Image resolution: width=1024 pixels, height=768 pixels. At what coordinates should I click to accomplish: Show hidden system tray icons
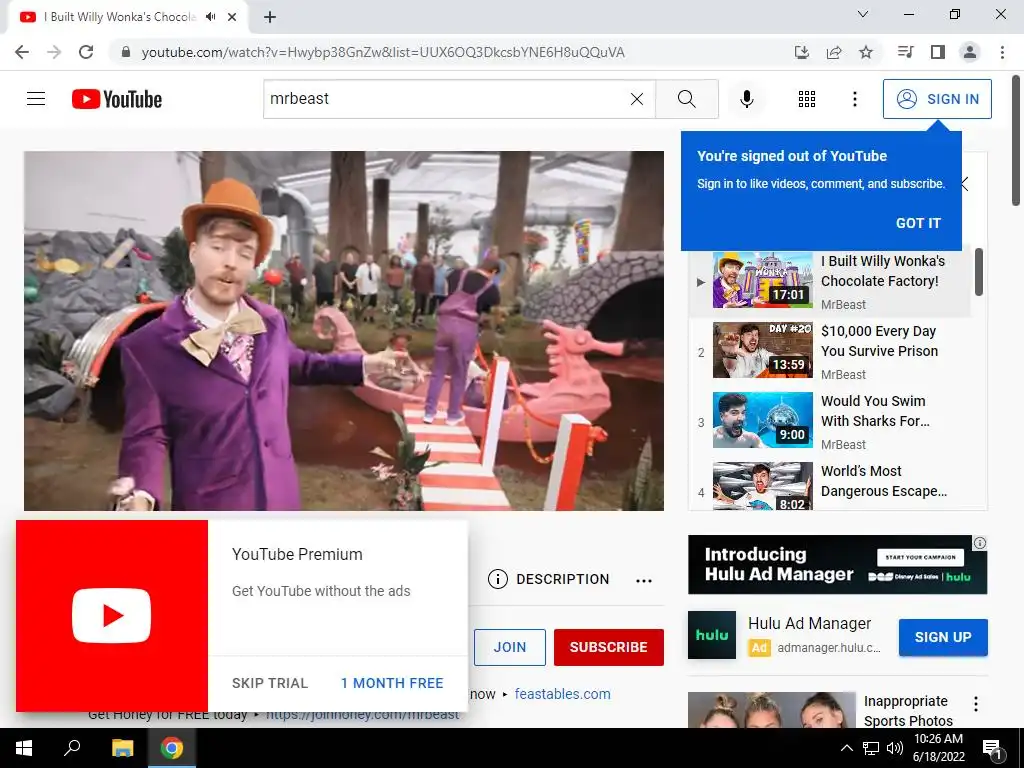pos(846,748)
